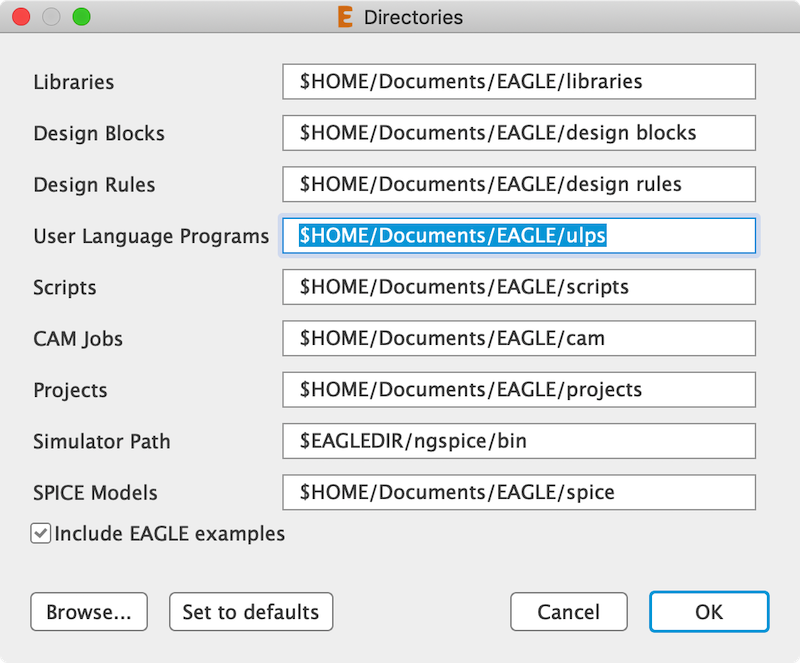Click the Libraries path field
Image resolution: width=800 pixels, height=663 pixels.
[519, 82]
